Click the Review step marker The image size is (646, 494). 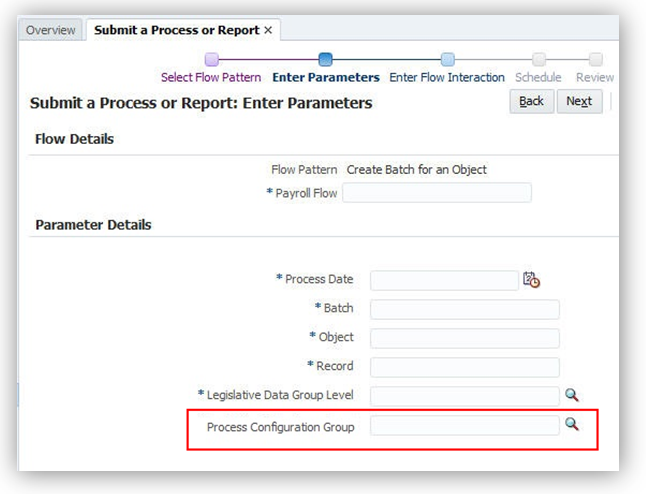(x=595, y=59)
